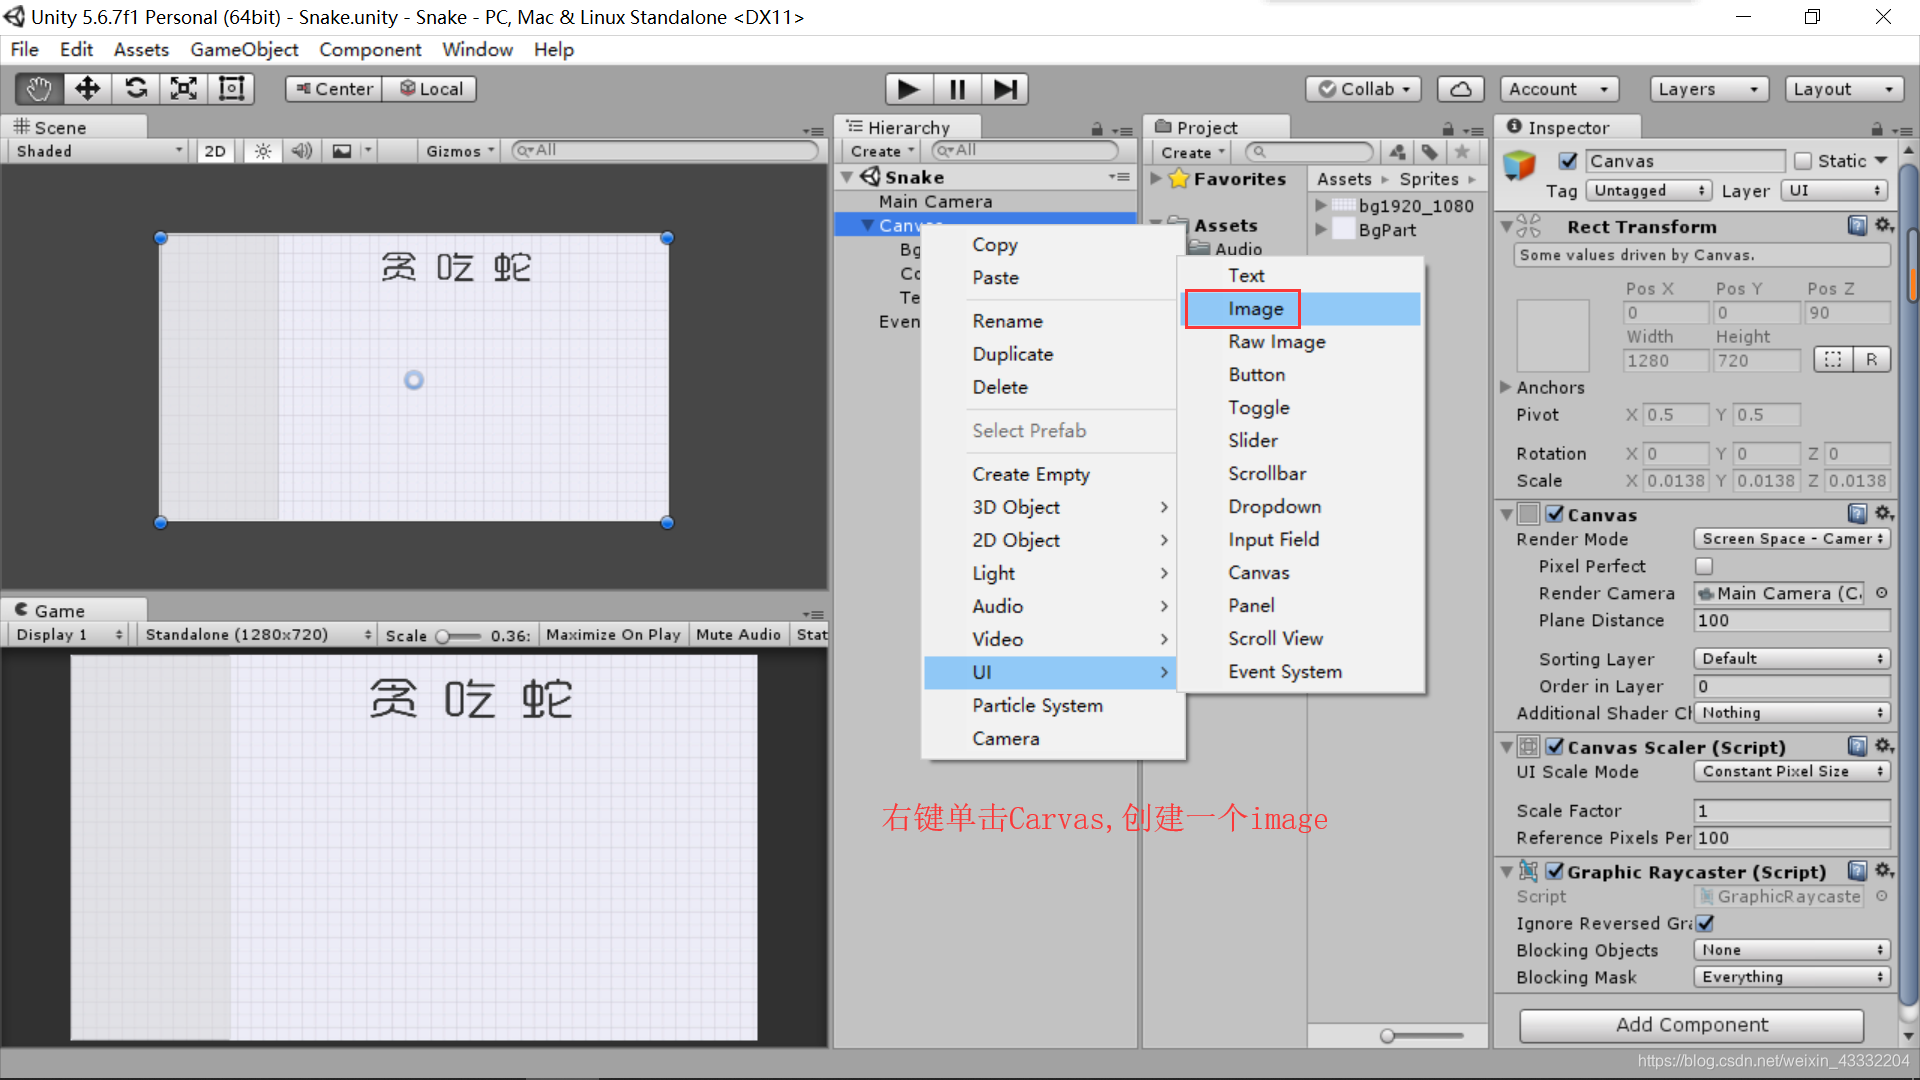Open Standalone resolution dropdown in Game view
This screenshot has width=1920, height=1080.
click(256, 635)
